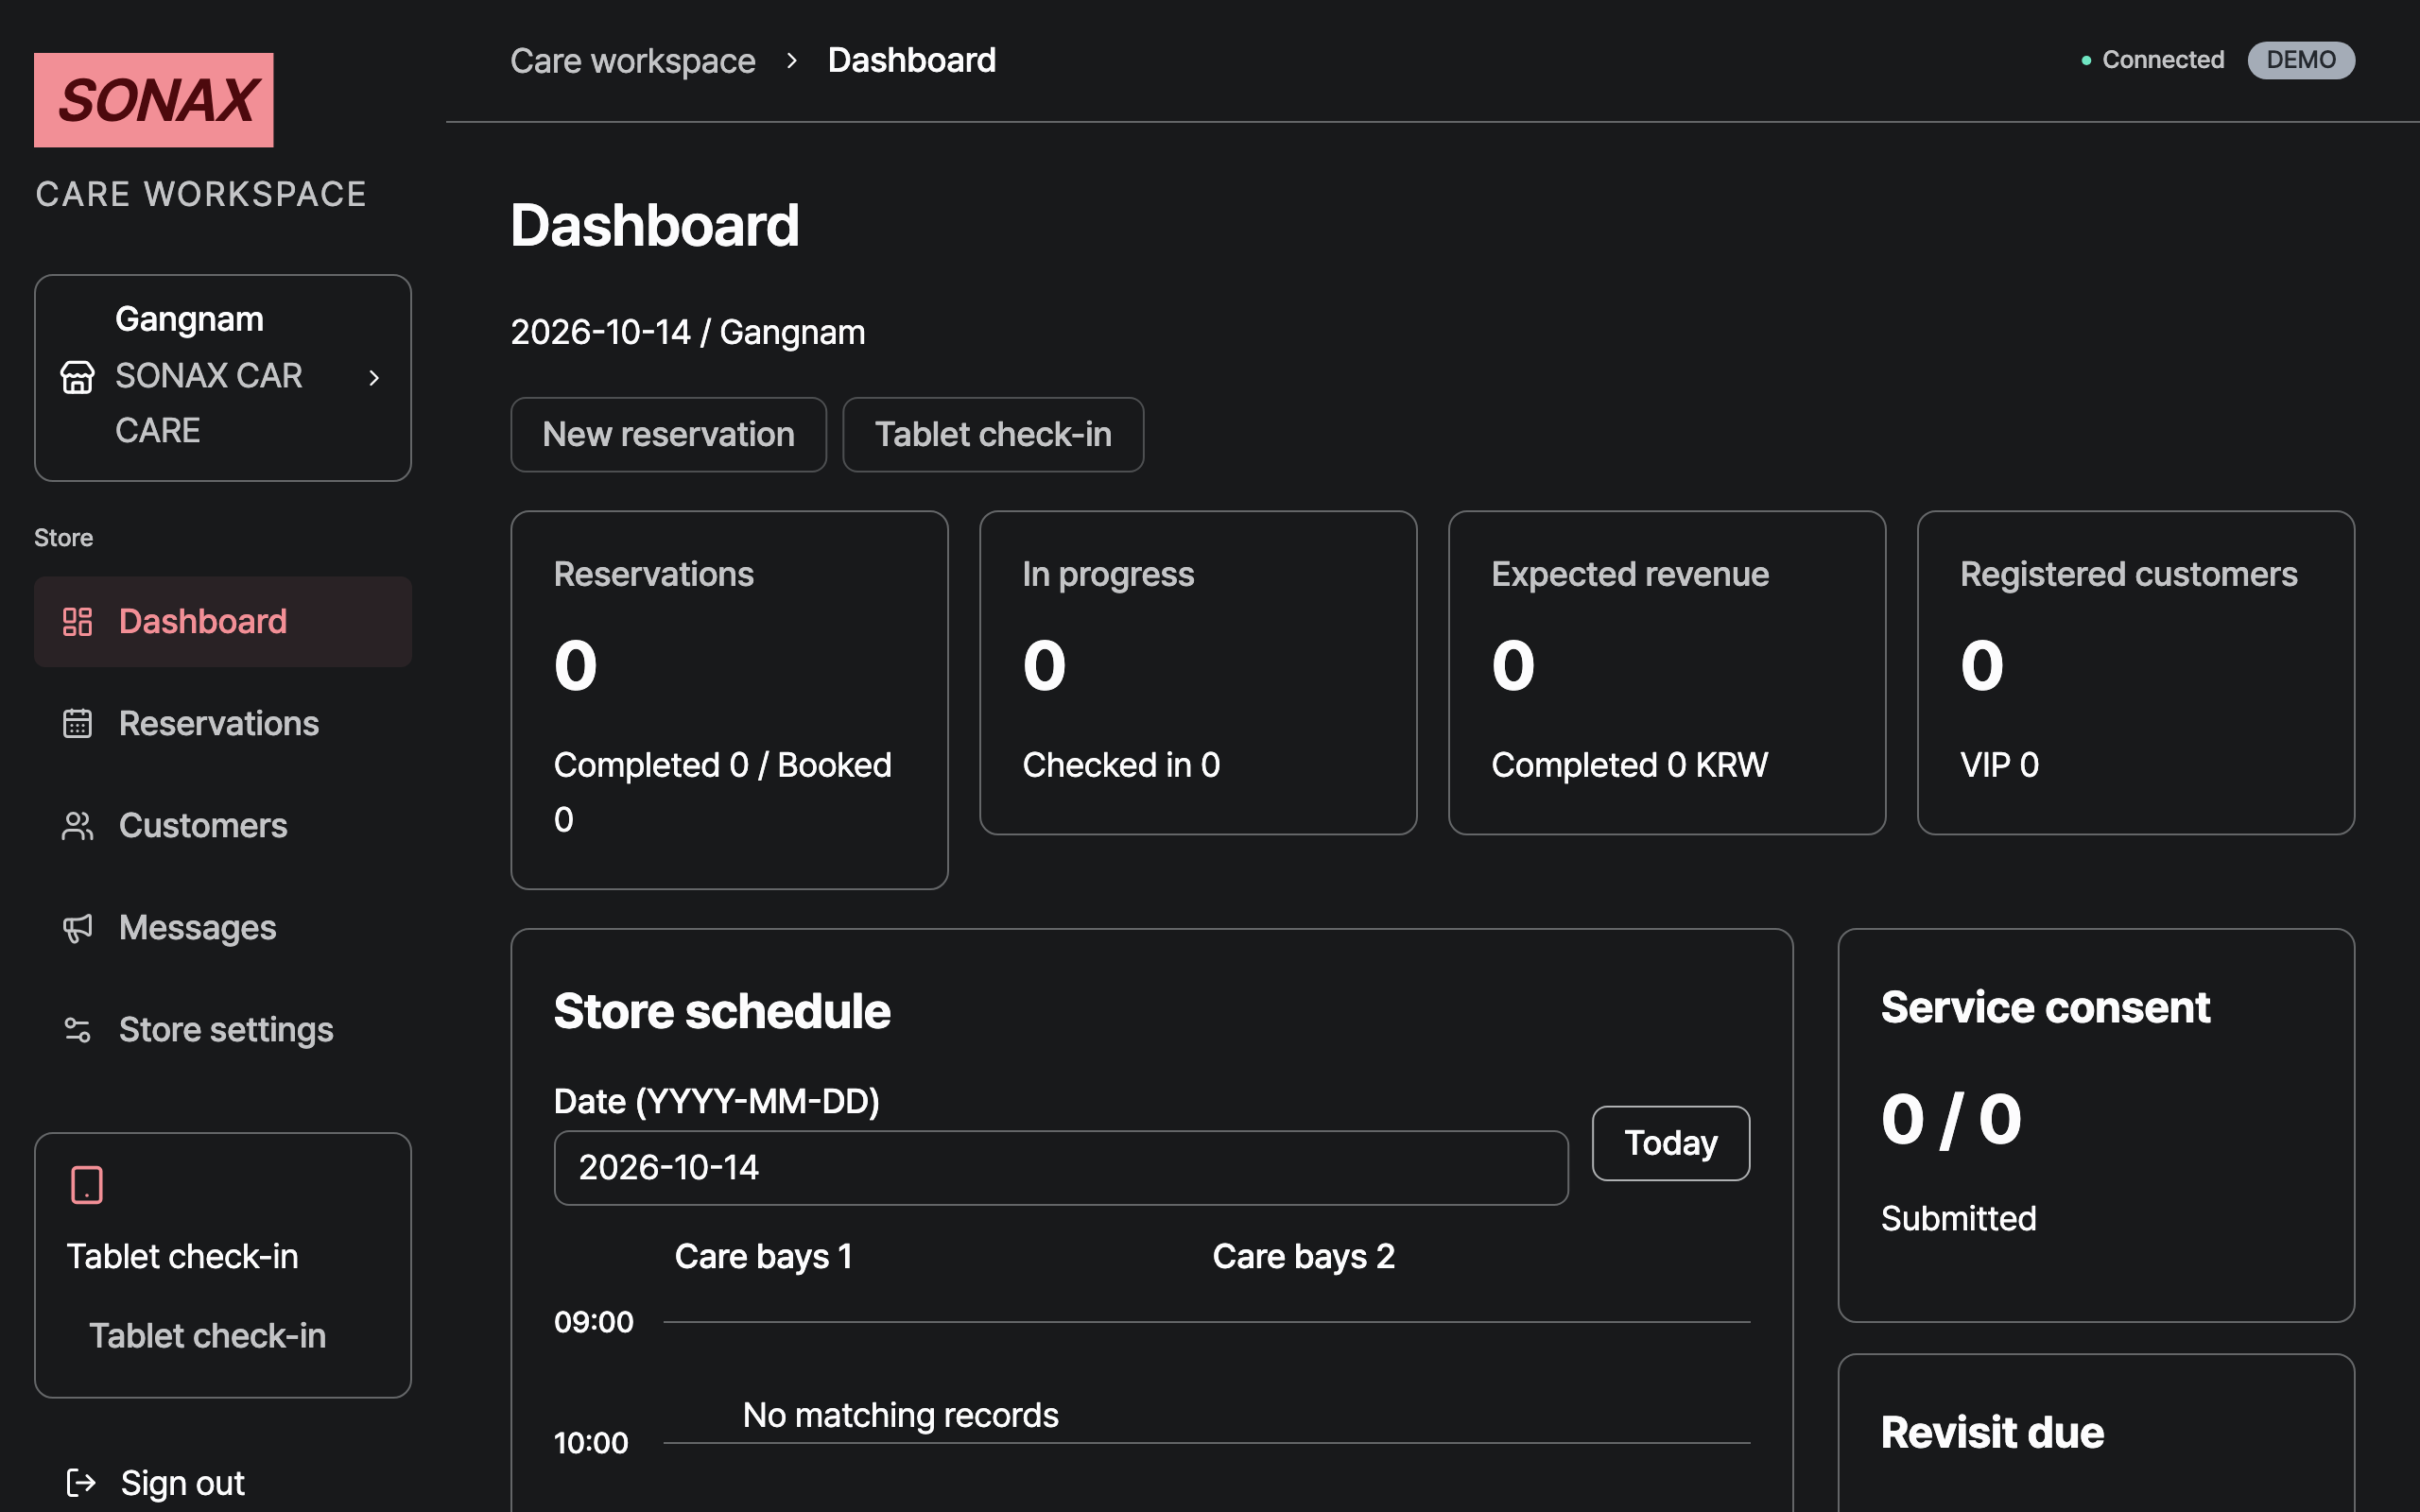The height and width of the screenshot is (1512, 2420).
Task: Open Tablet check-in from dashboard header
Action: click(993, 434)
